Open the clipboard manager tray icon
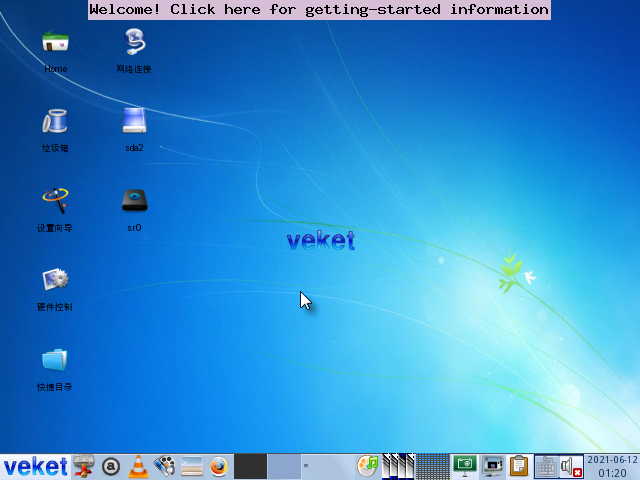 [x=519, y=467]
